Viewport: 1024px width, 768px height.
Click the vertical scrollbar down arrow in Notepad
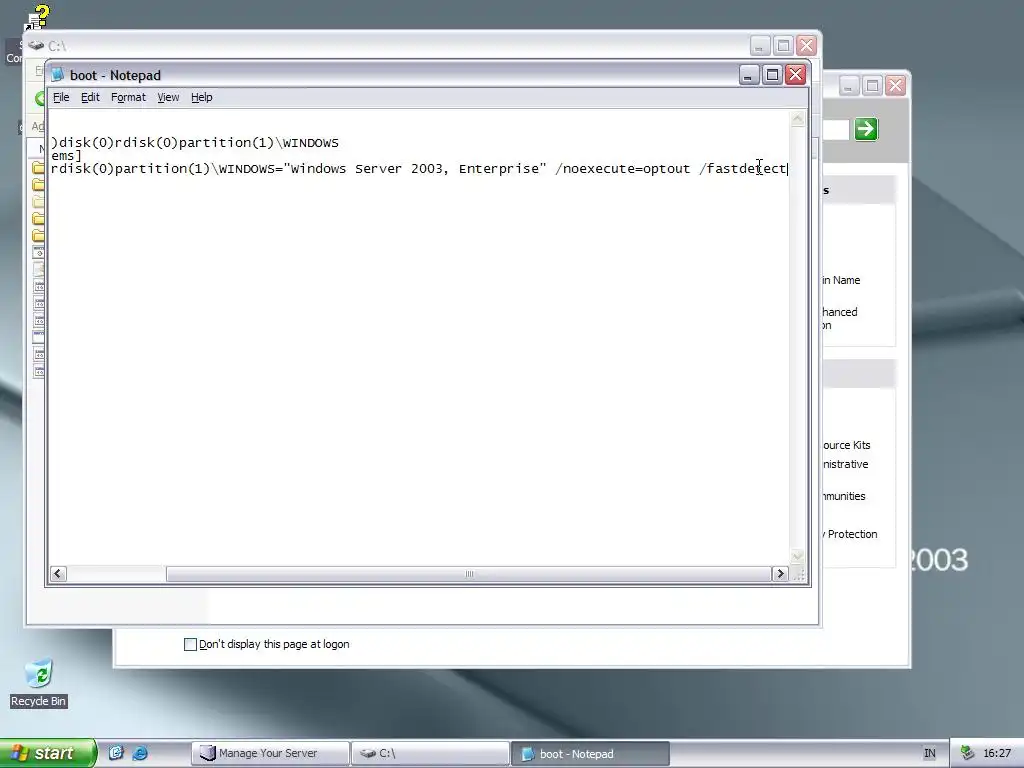point(797,556)
